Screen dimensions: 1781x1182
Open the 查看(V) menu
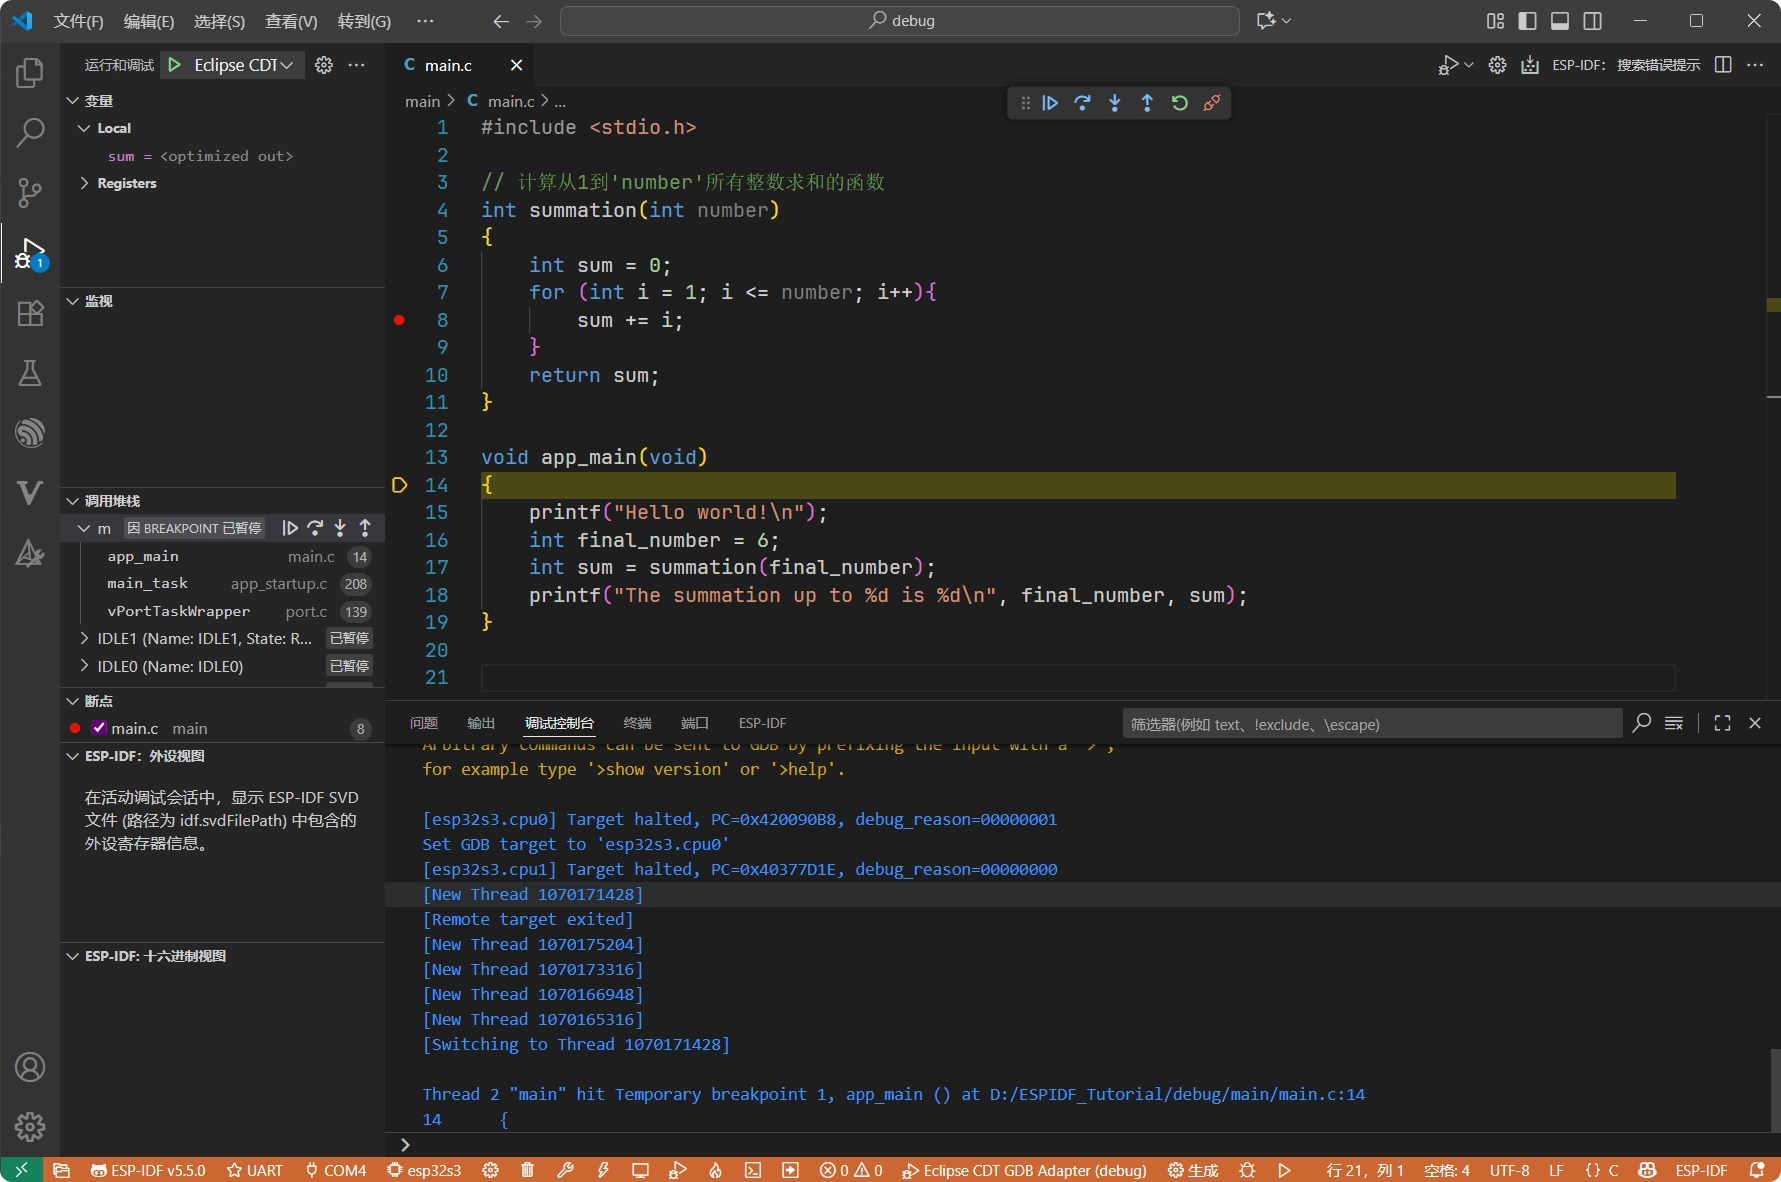coord(290,20)
